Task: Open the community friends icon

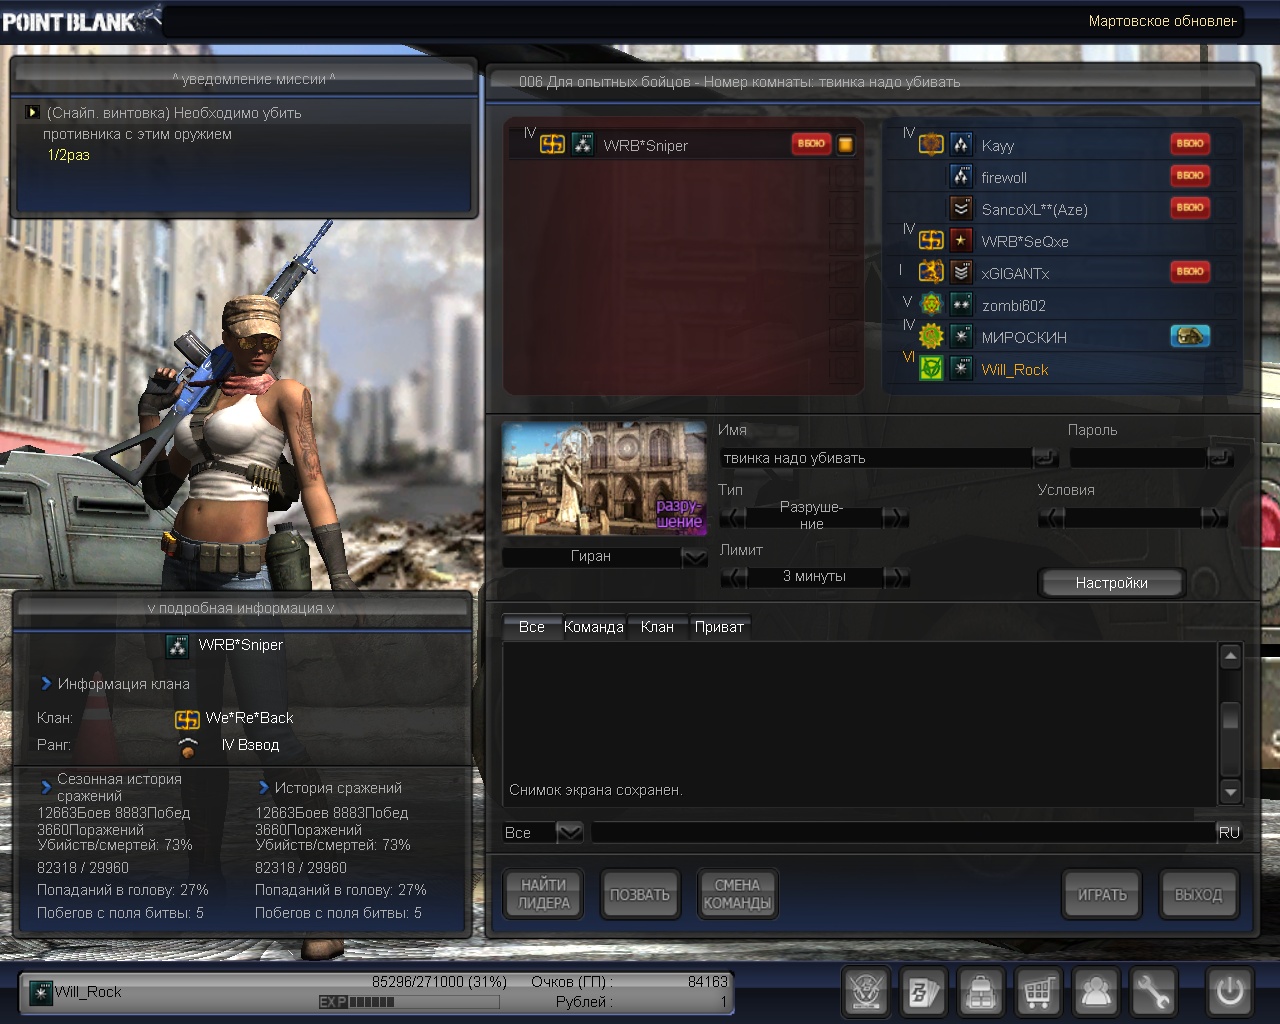Action: coord(1096,992)
